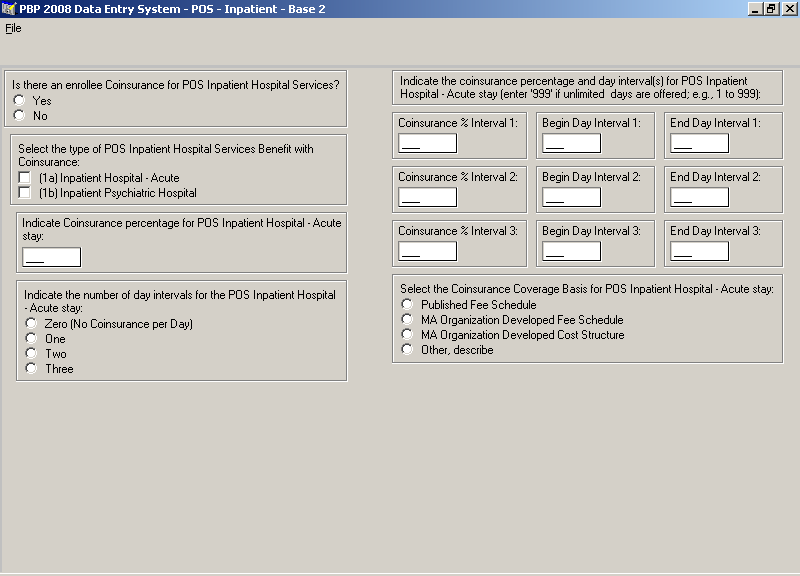Select One day interval option

(31, 338)
